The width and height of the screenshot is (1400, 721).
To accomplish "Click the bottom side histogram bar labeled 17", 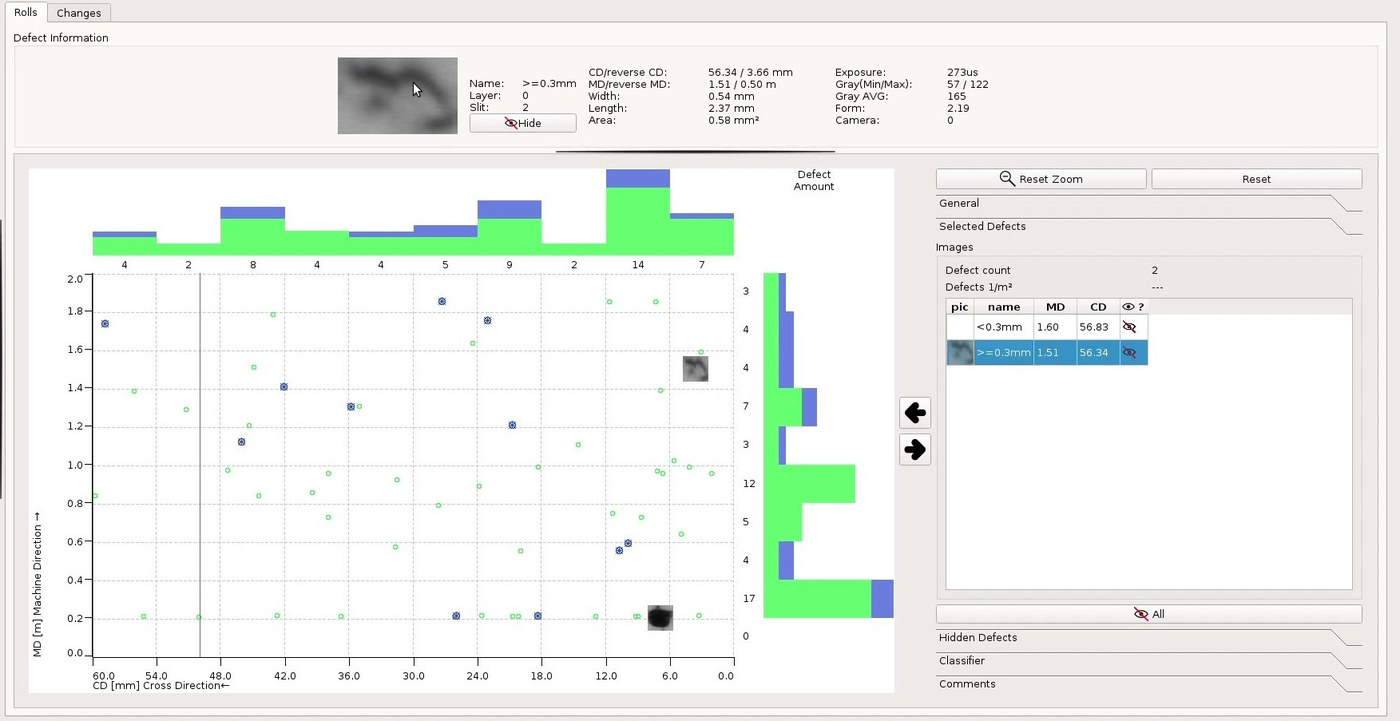I will pos(828,598).
